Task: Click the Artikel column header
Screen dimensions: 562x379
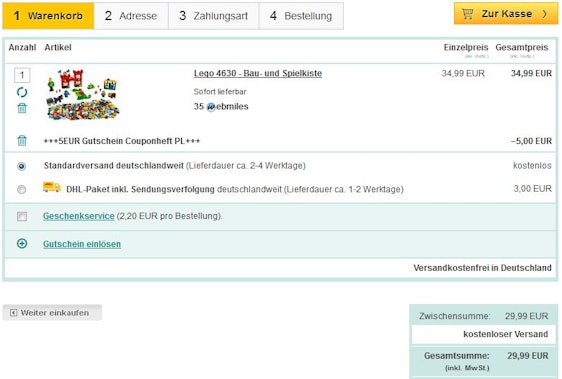Action: tap(58, 47)
